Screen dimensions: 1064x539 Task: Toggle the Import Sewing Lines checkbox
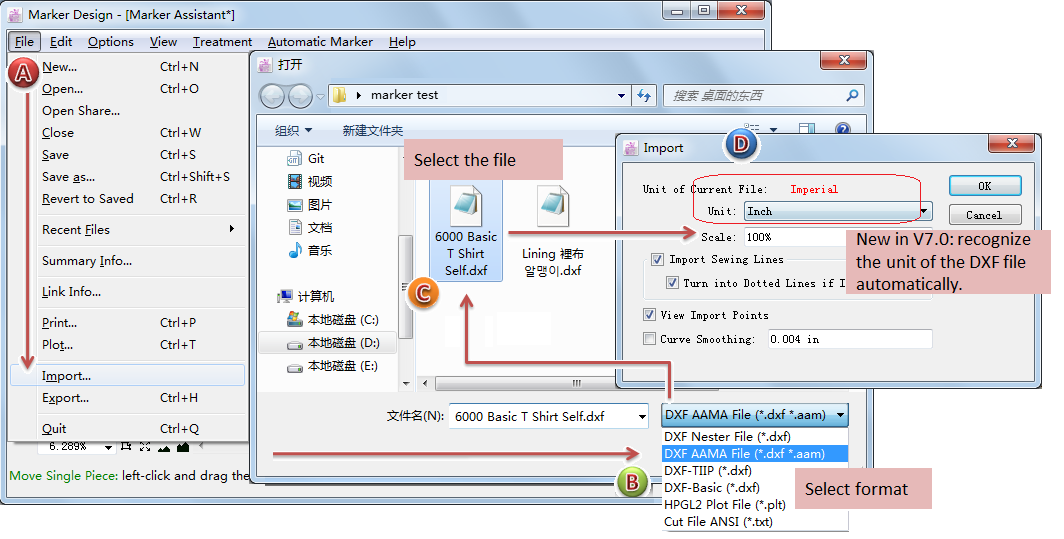[657, 260]
